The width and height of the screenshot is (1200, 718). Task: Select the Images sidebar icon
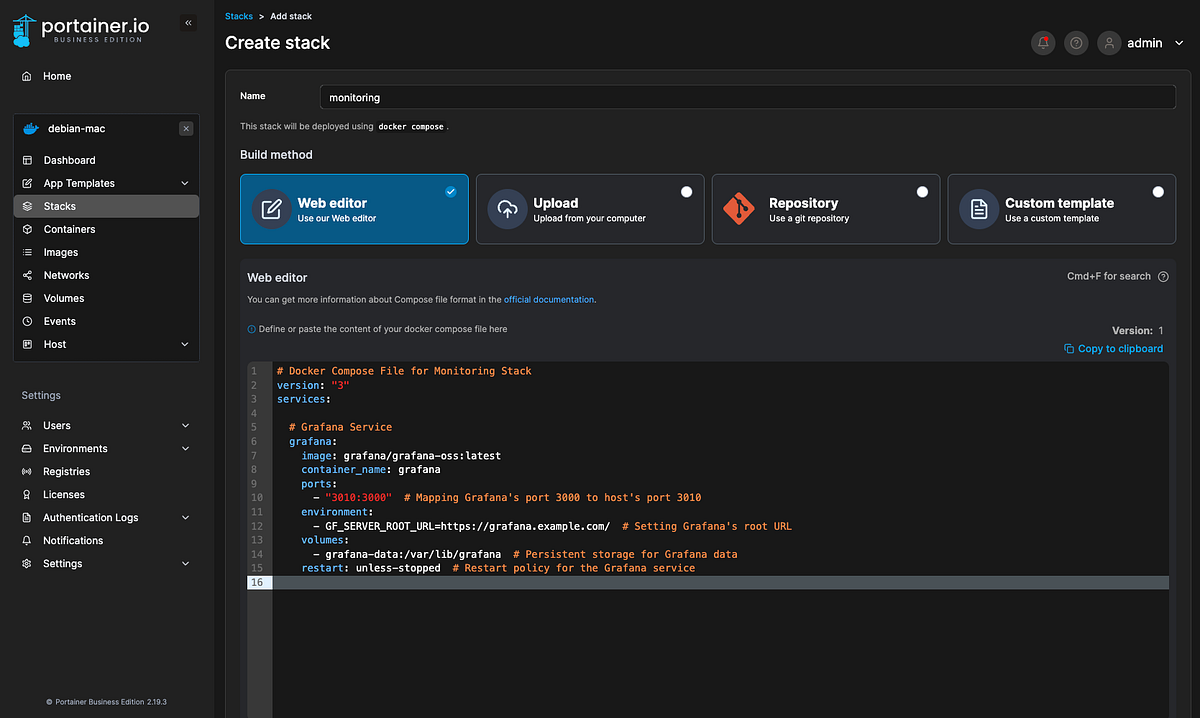pos(25,252)
